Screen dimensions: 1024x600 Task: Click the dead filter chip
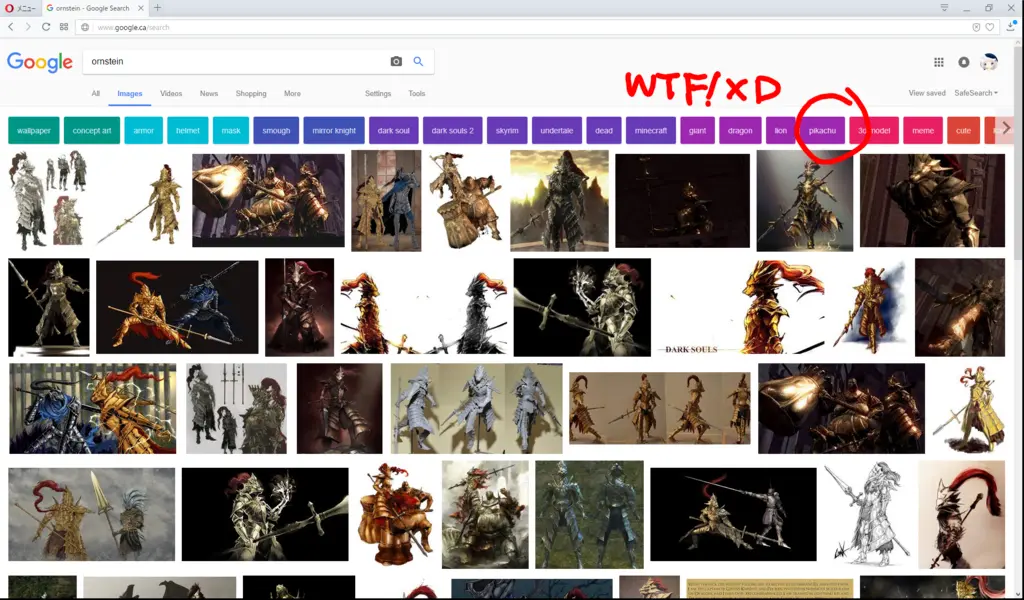604,131
